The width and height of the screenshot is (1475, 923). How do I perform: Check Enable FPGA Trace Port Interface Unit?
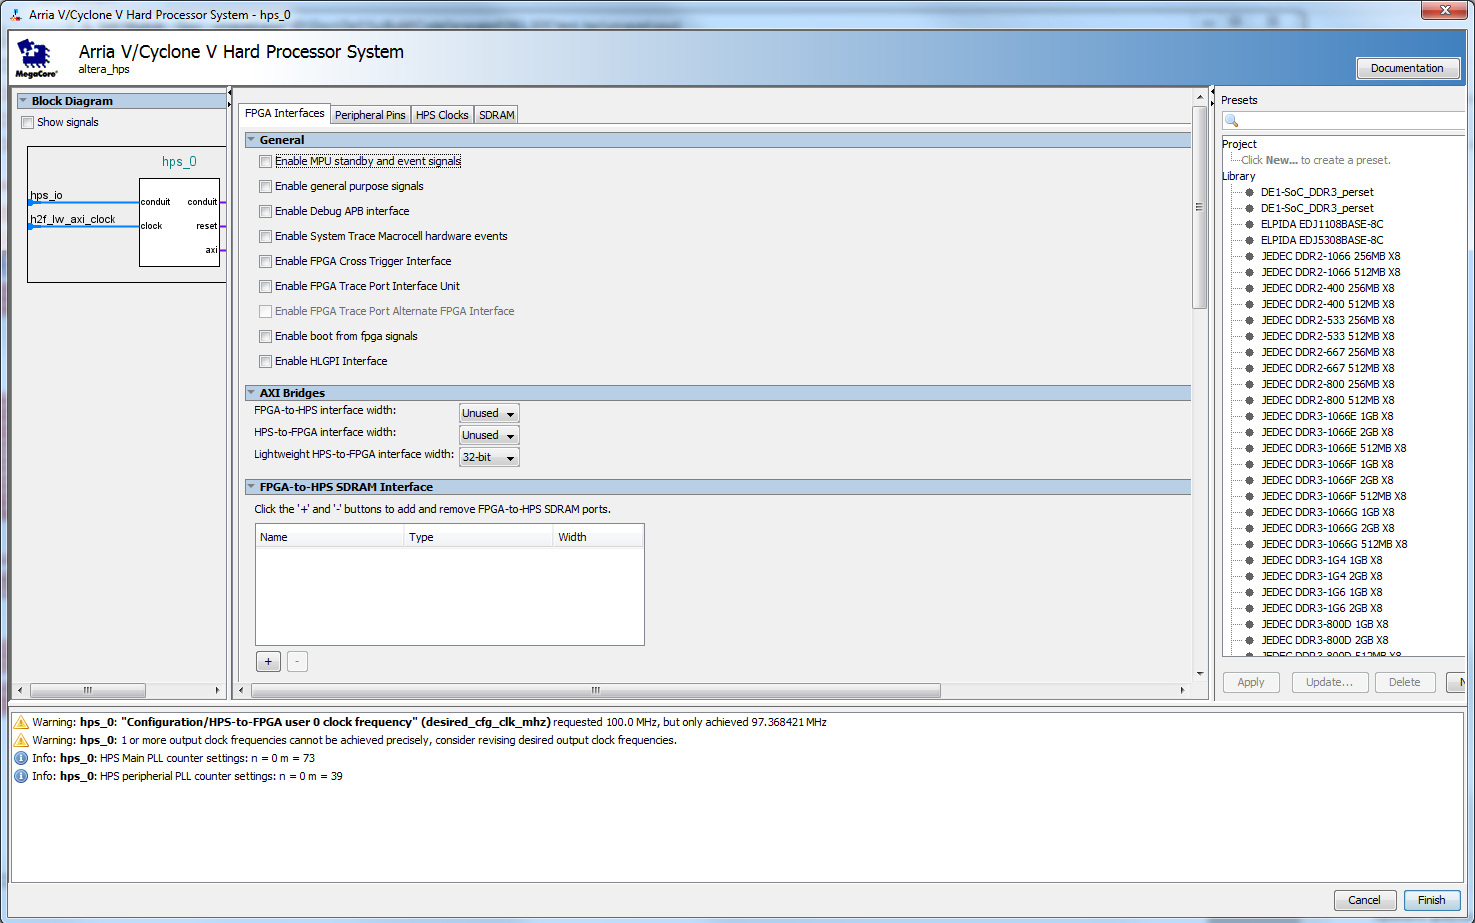point(265,286)
